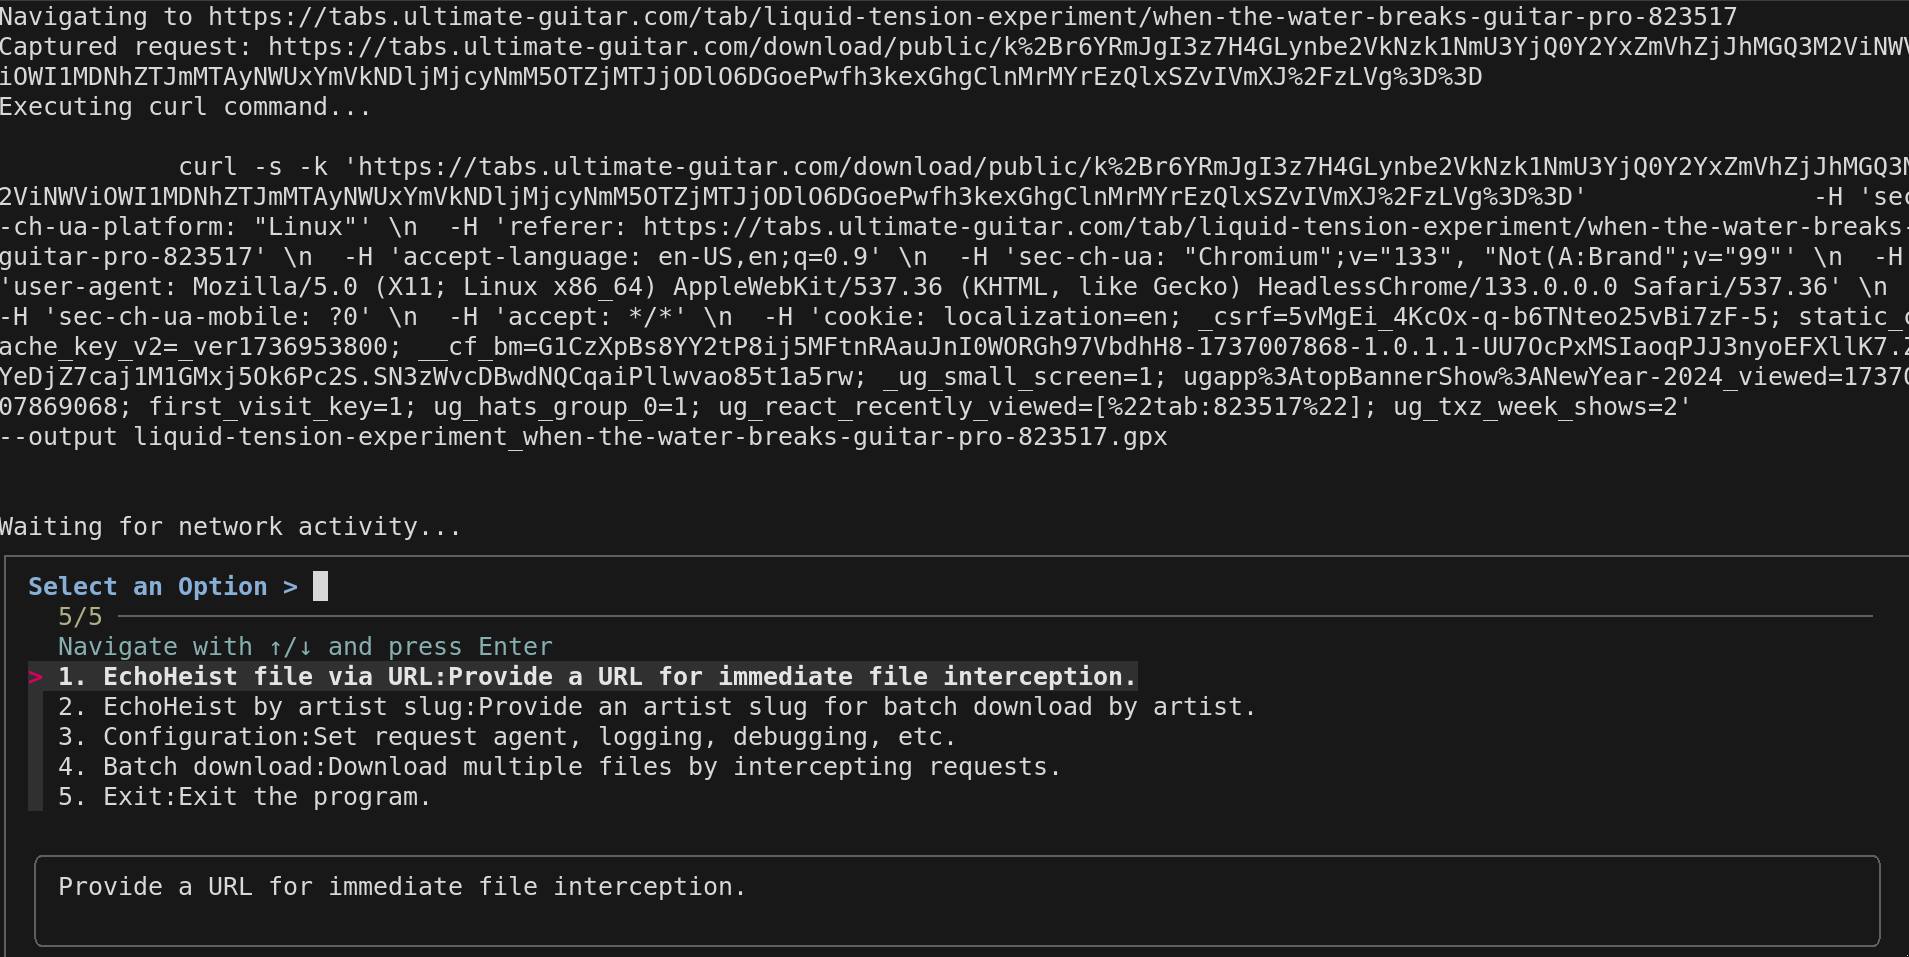The height and width of the screenshot is (957, 1909).
Task: Click the description text in the preview box
Action: (x=402, y=887)
